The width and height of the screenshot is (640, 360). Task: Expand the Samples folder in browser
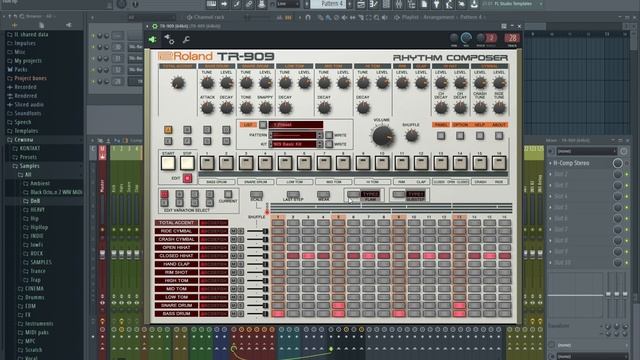29,166
